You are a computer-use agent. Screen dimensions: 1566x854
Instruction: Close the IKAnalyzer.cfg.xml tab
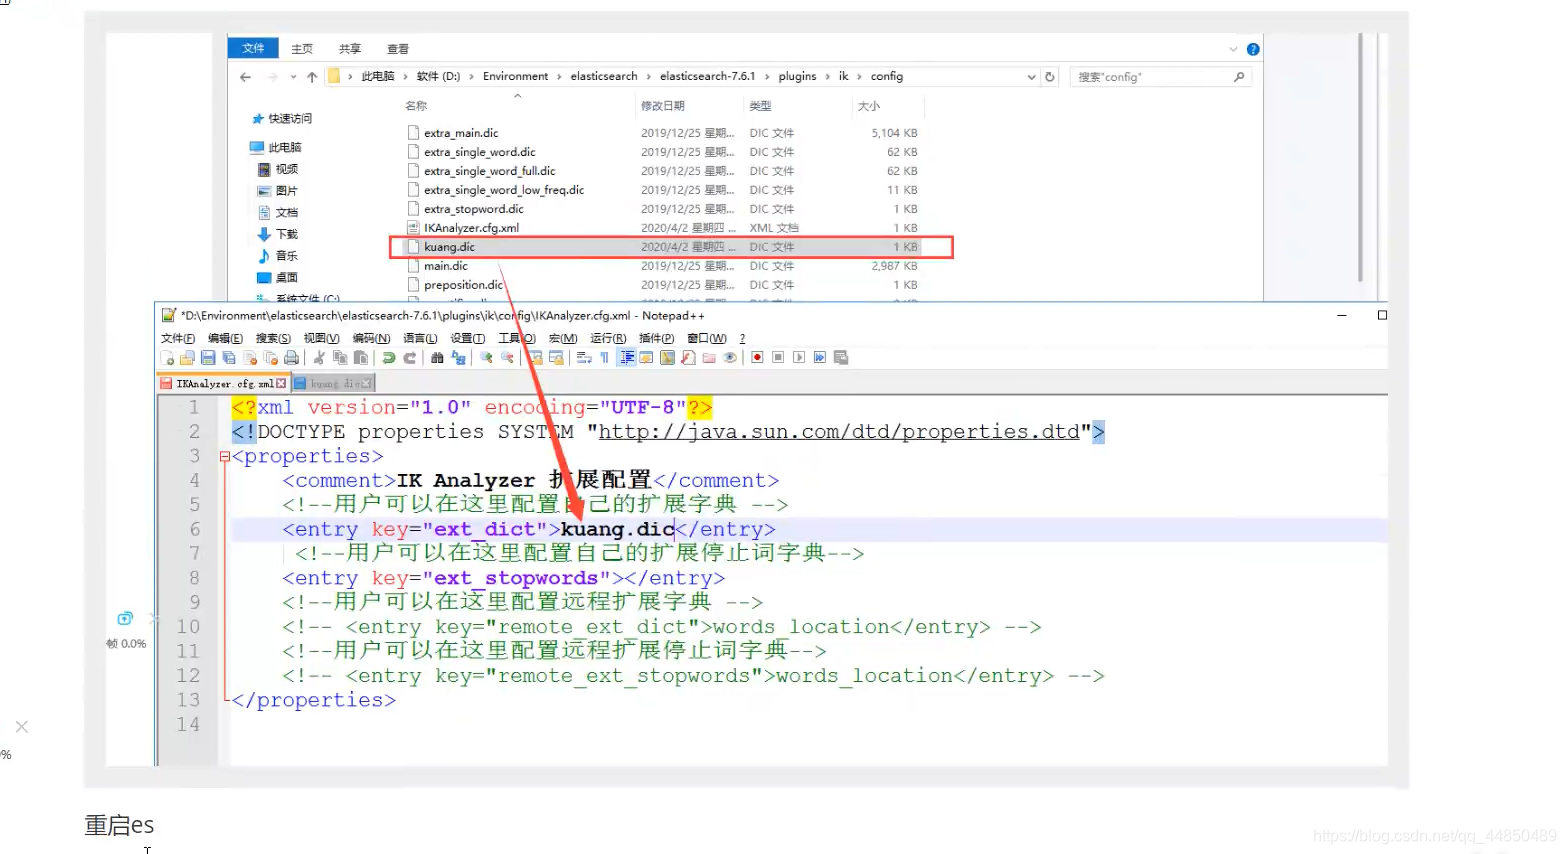(281, 383)
